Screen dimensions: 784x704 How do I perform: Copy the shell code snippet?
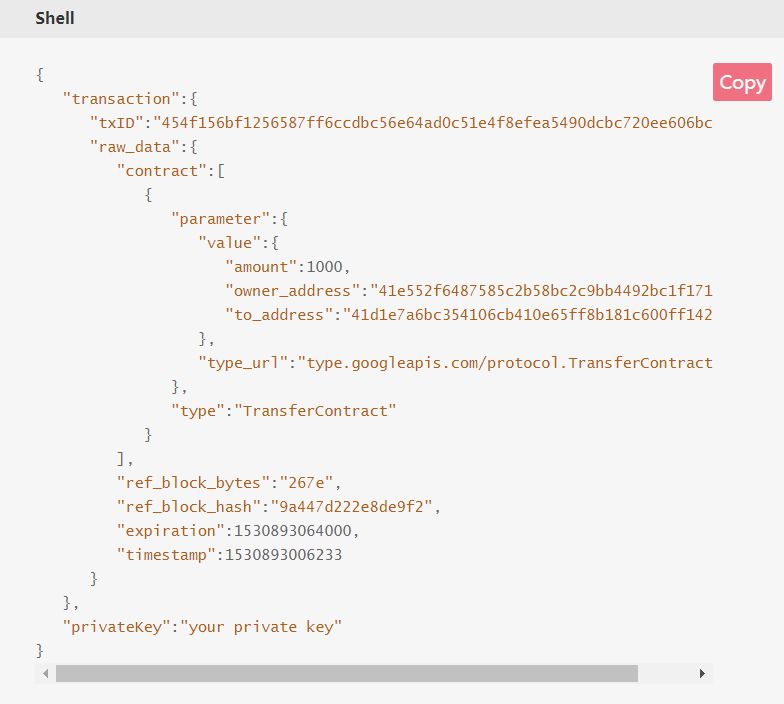742,82
